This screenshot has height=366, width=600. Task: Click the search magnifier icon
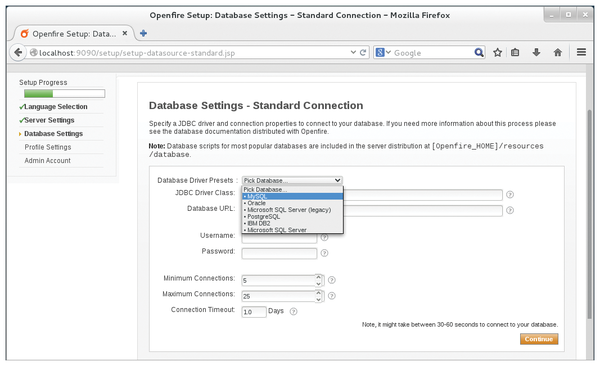click(x=479, y=52)
